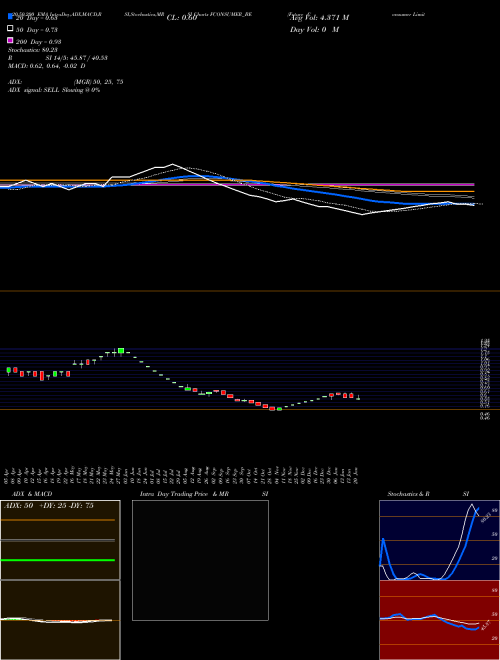Click the green candlestick at the price low
500x660 pixels.
click(279, 409)
